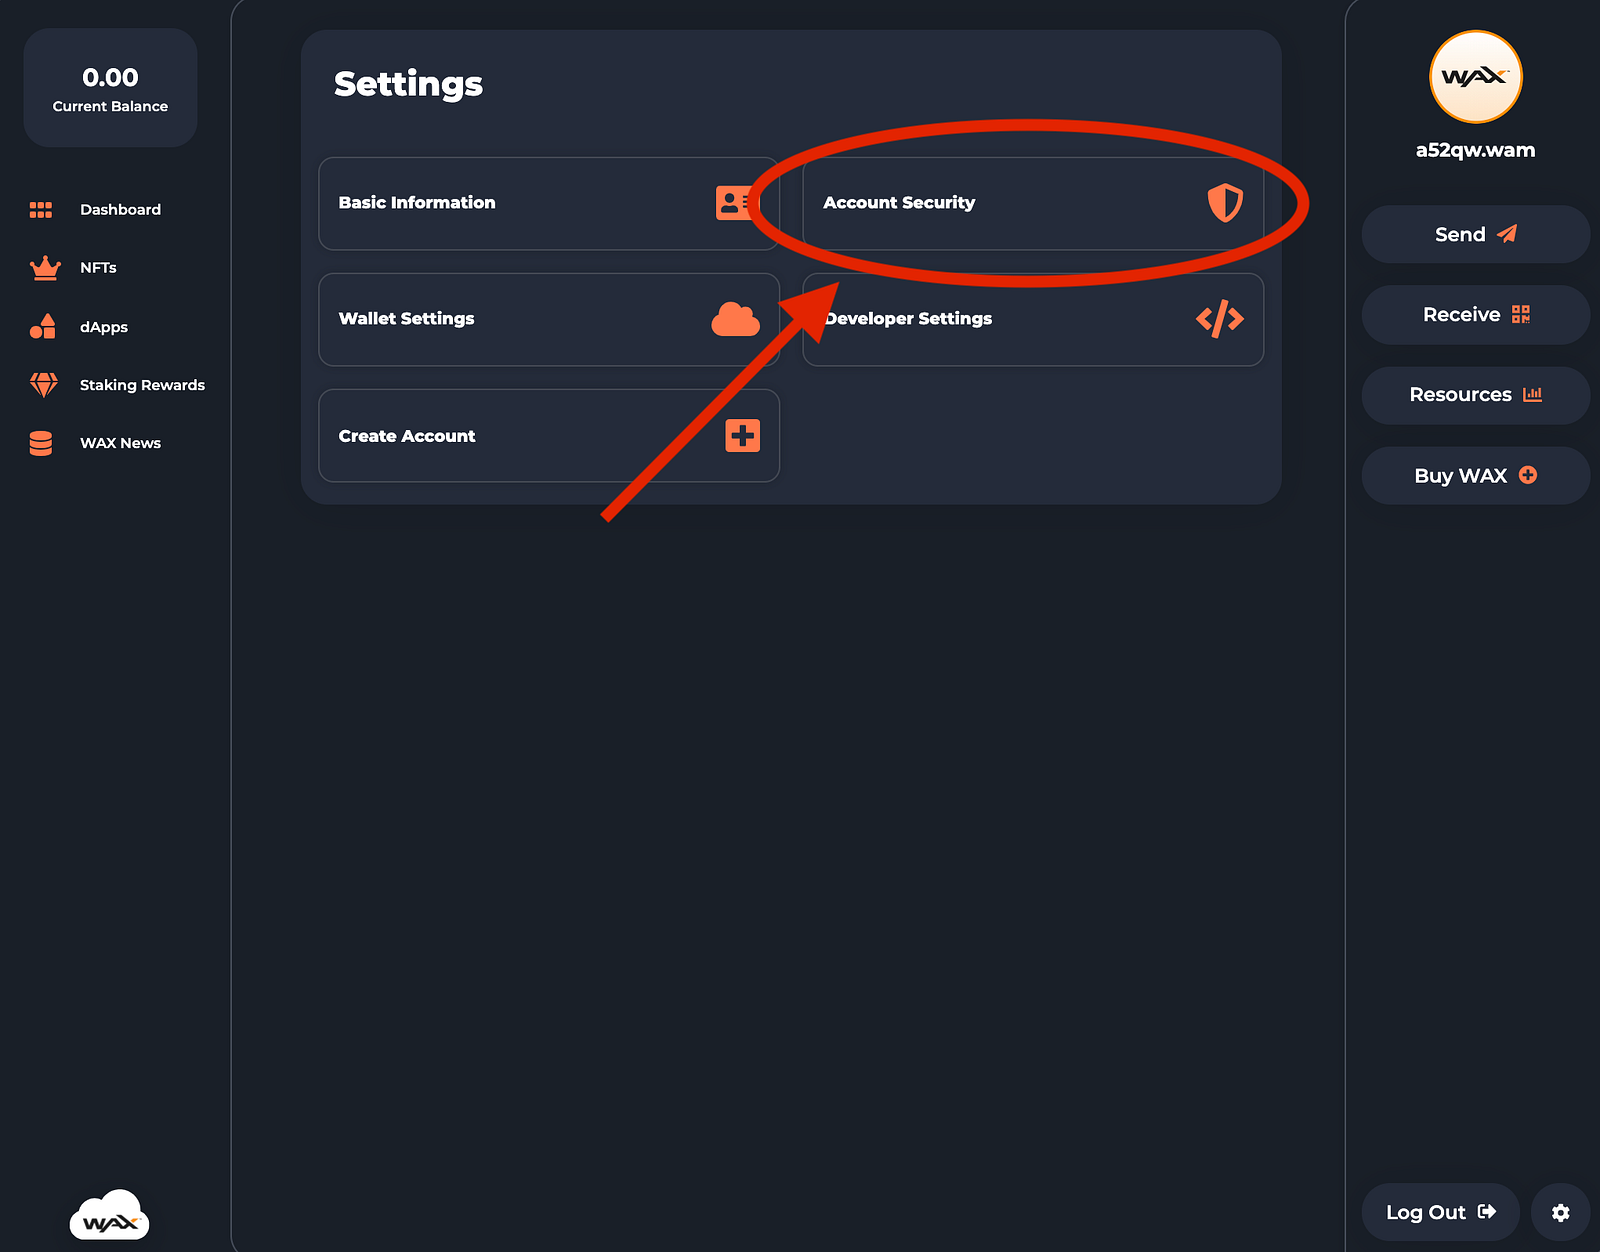Open the Basic Information settings card
The image size is (1600, 1252).
click(548, 203)
